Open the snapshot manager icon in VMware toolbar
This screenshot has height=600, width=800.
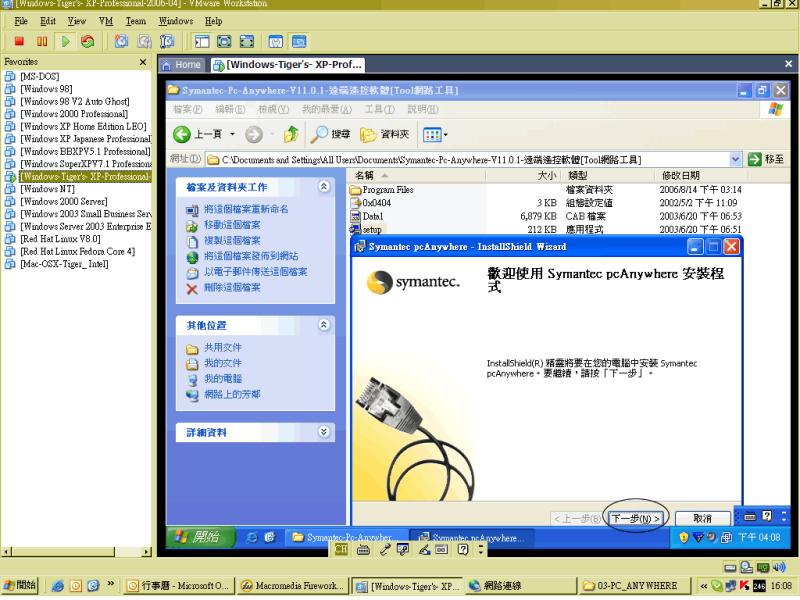tap(167, 41)
